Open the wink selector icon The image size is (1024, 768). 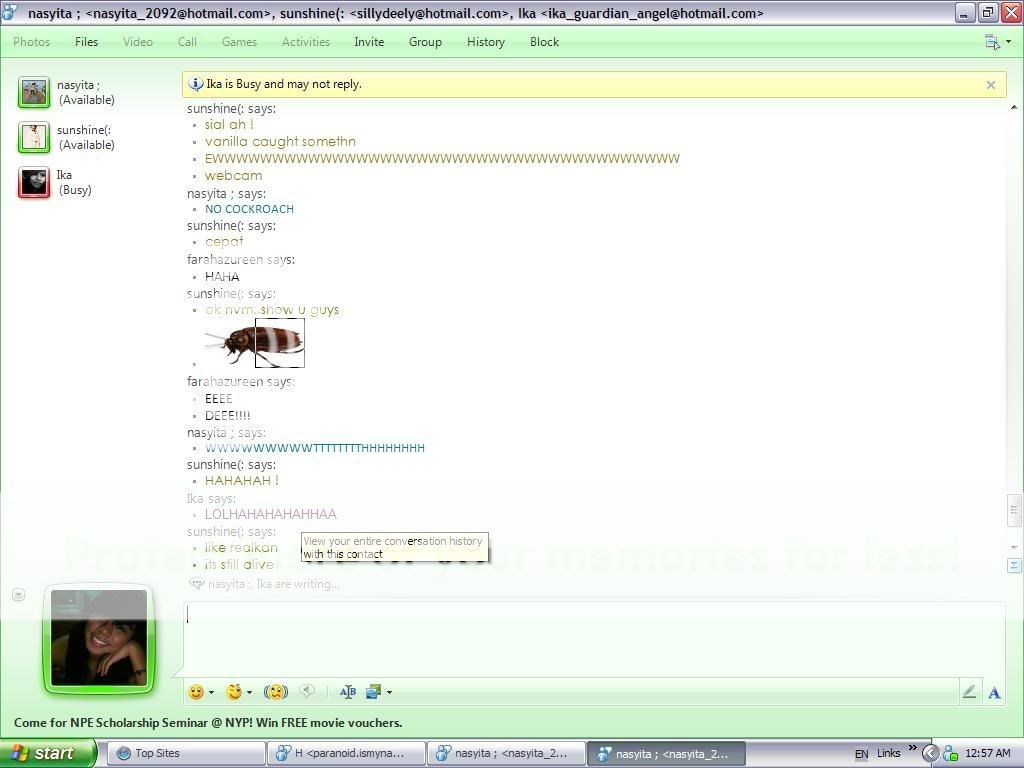pos(235,692)
